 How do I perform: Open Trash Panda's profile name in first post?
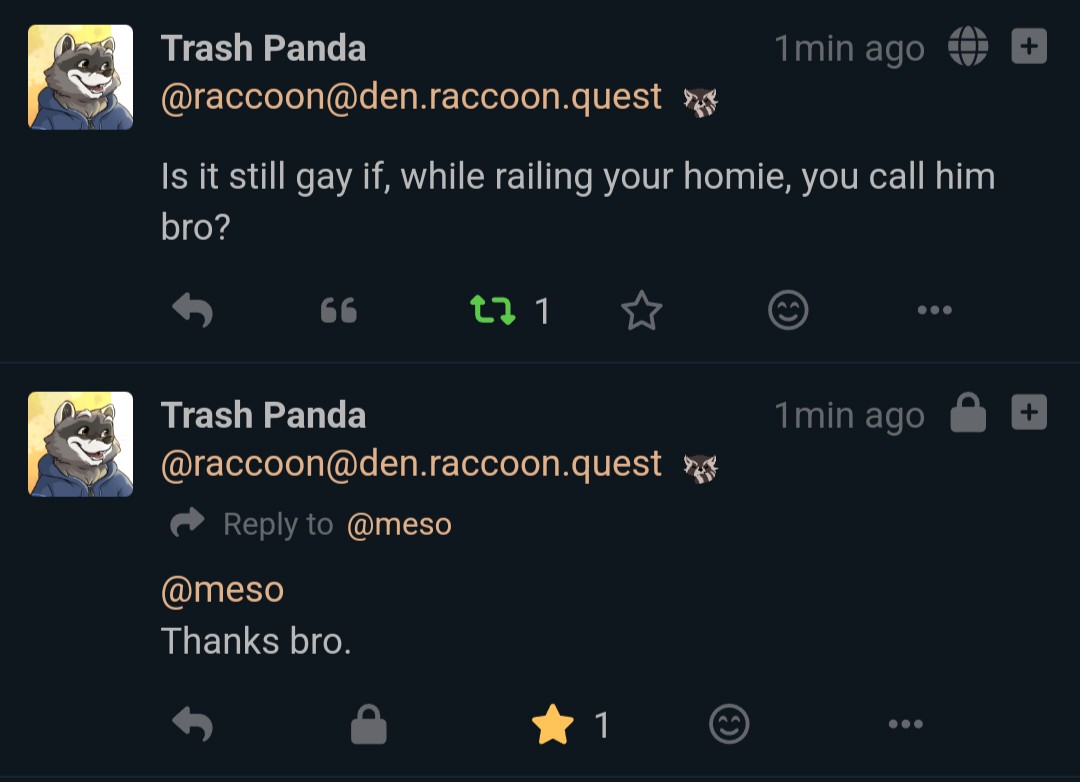(263, 48)
